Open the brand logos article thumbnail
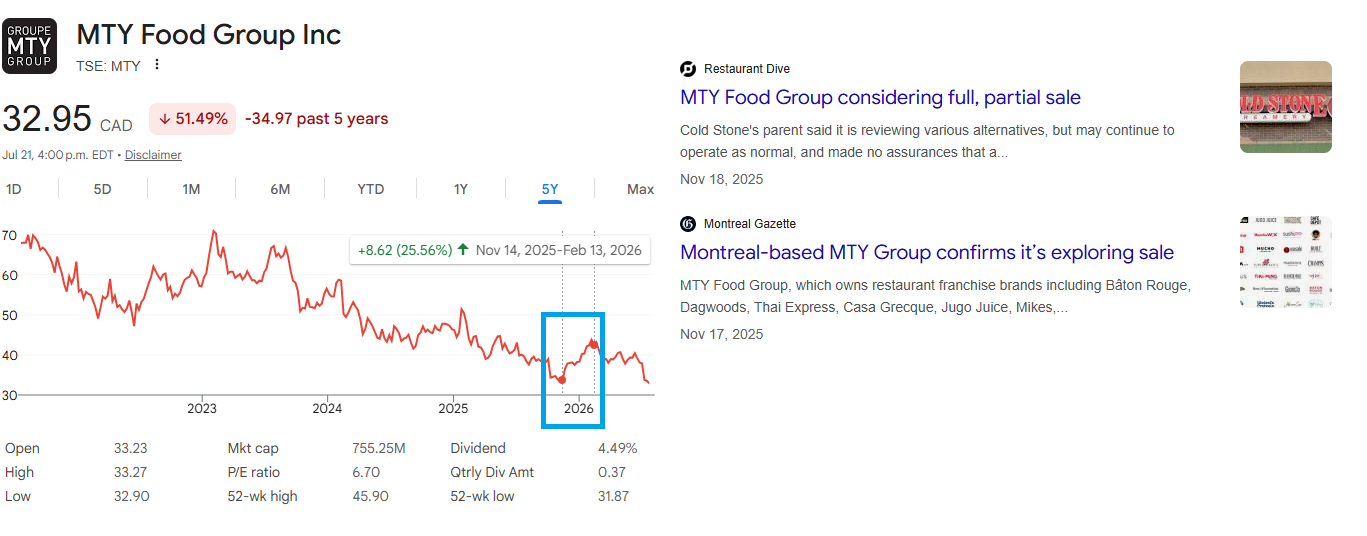 coord(1286,262)
